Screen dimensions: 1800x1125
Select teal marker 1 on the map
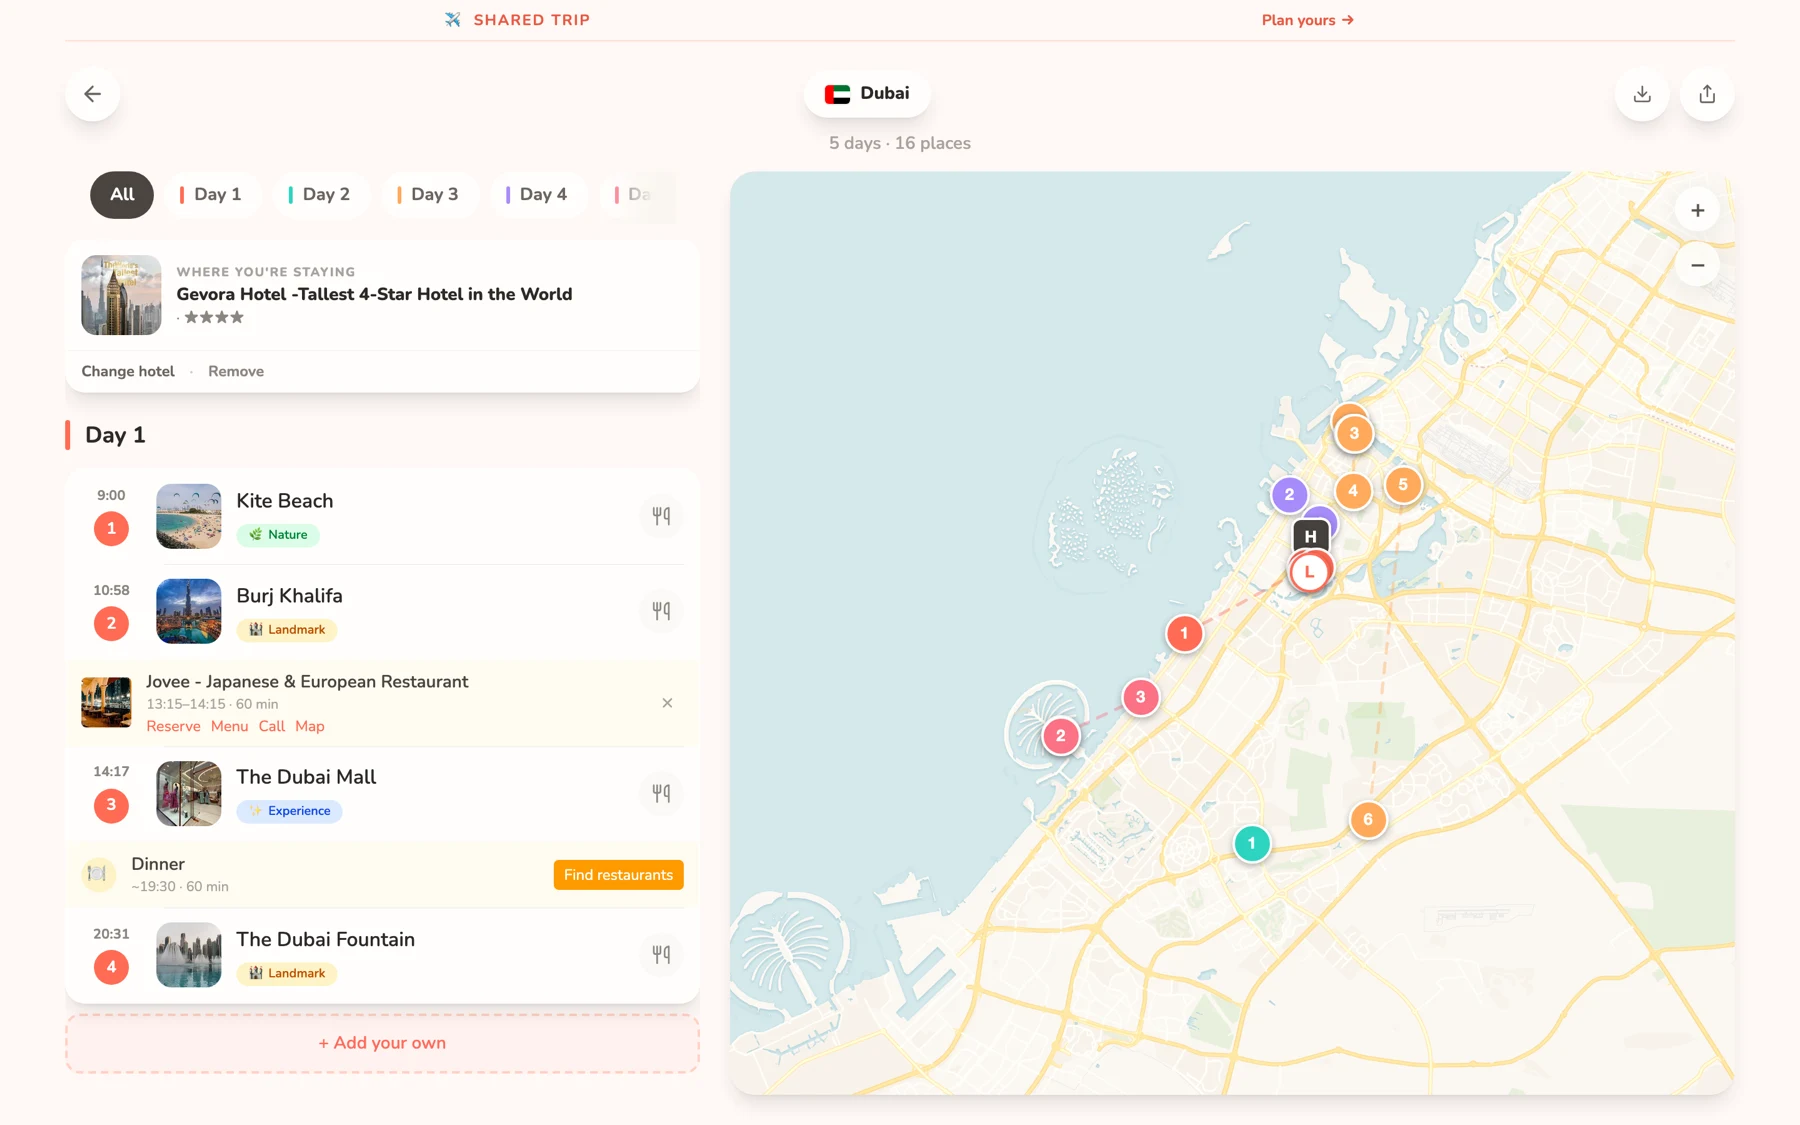pyautogui.click(x=1251, y=843)
